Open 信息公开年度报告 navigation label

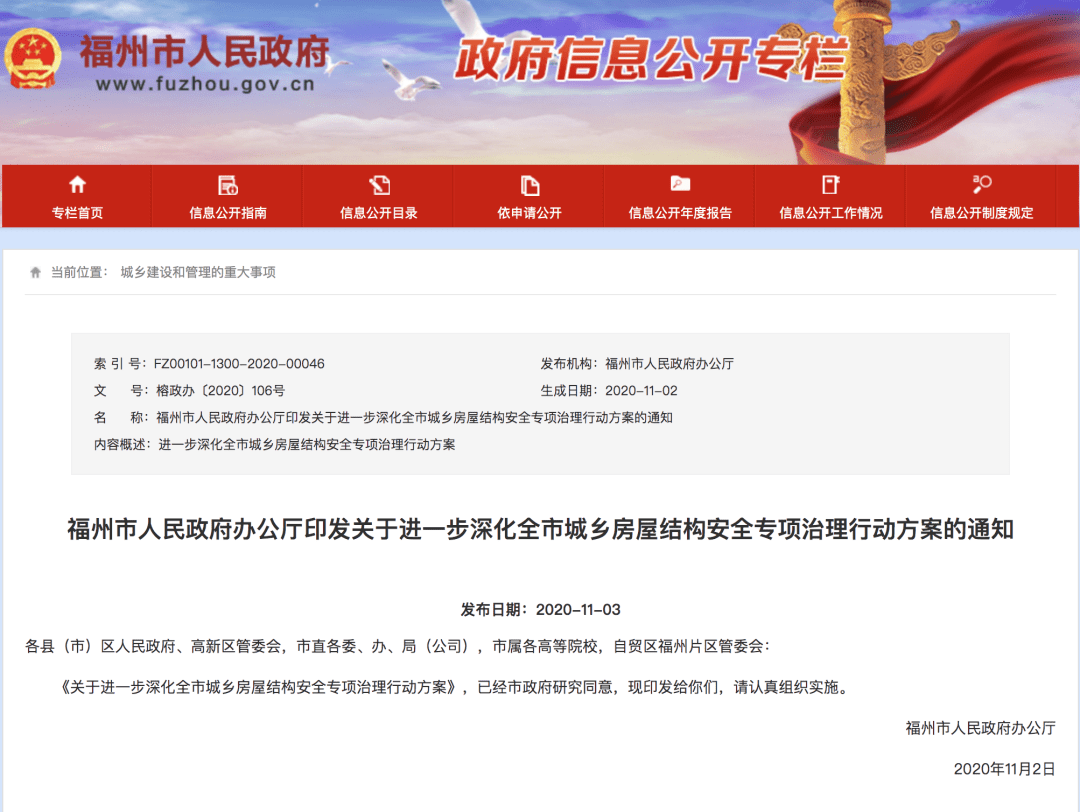click(x=680, y=213)
